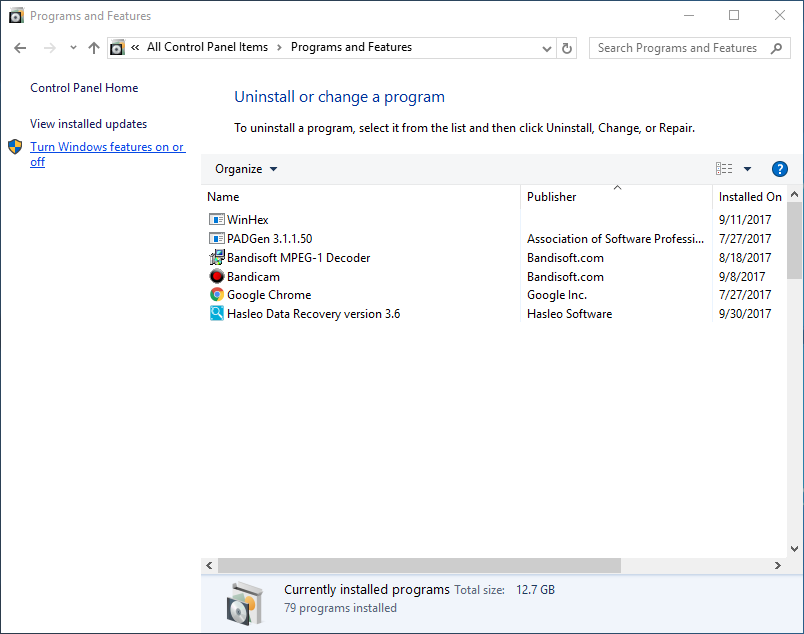Viewport: 804px width, 634px height.
Task: Click the Bandicam red record icon
Action: pyautogui.click(x=216, y=276)
